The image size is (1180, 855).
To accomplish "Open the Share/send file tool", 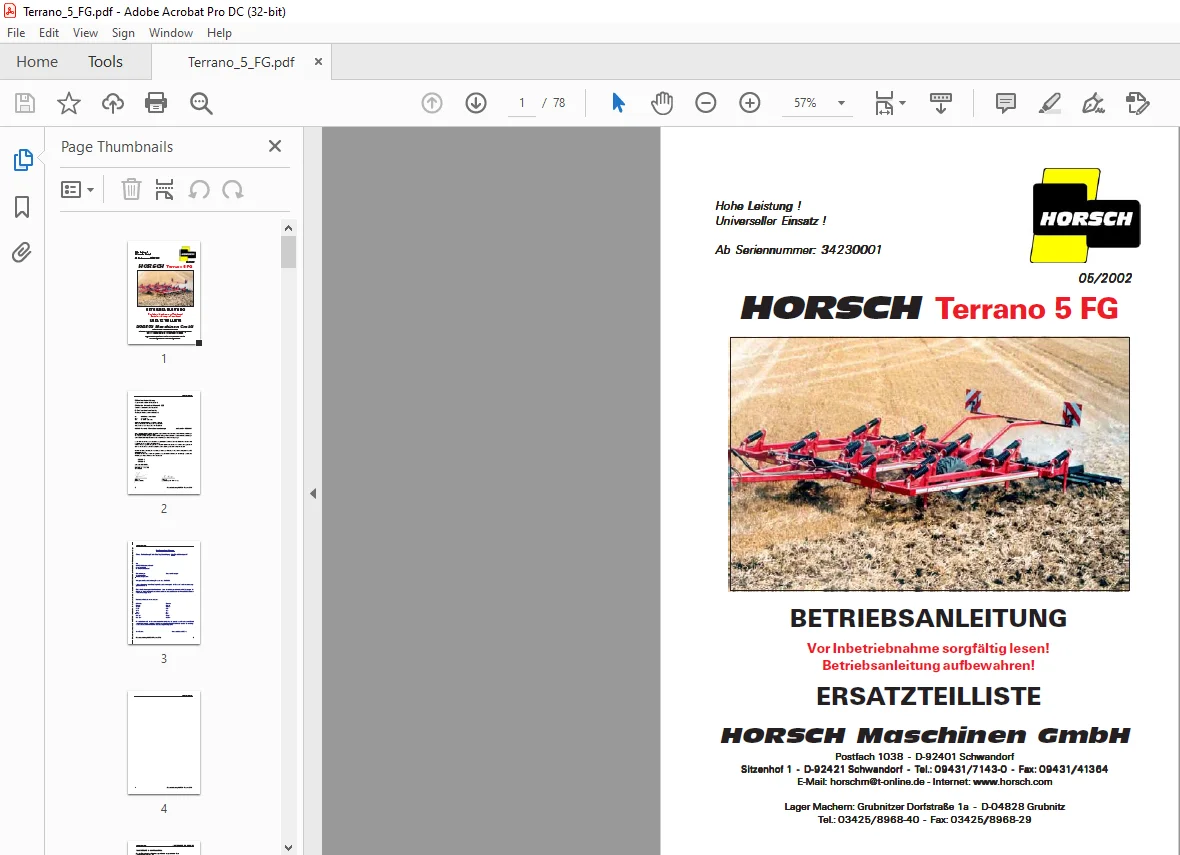I will 1138,103.
